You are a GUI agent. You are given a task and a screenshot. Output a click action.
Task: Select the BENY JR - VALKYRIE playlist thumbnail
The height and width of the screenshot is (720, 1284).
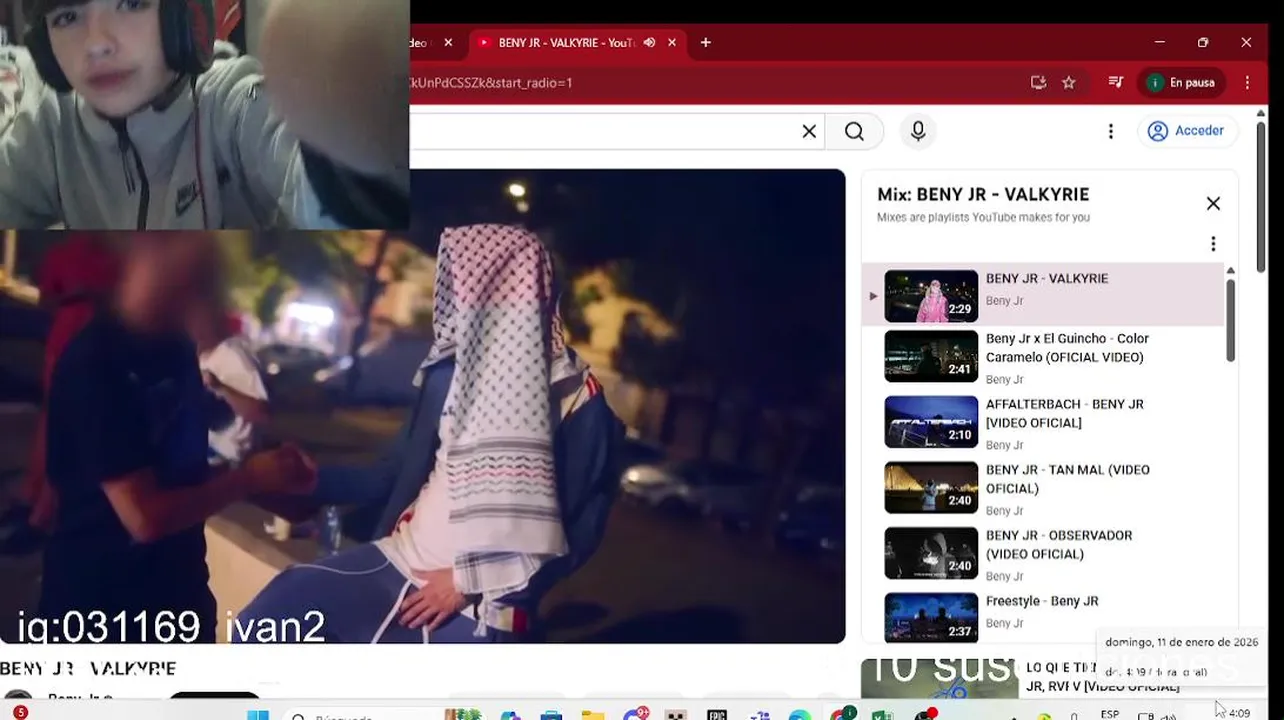click(x=931, y=296)
